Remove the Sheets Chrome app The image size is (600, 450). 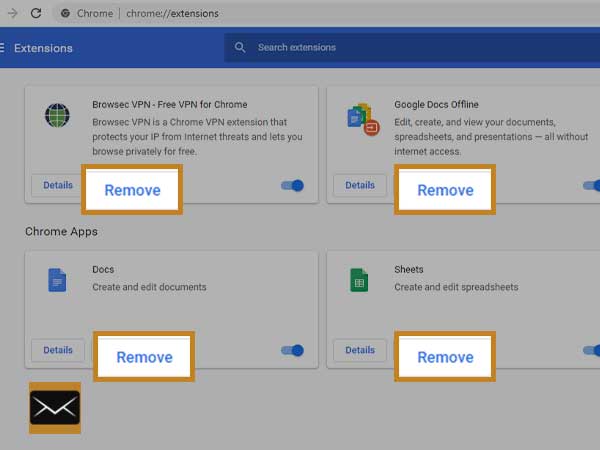pyautogui.click(x=445, y=357)
